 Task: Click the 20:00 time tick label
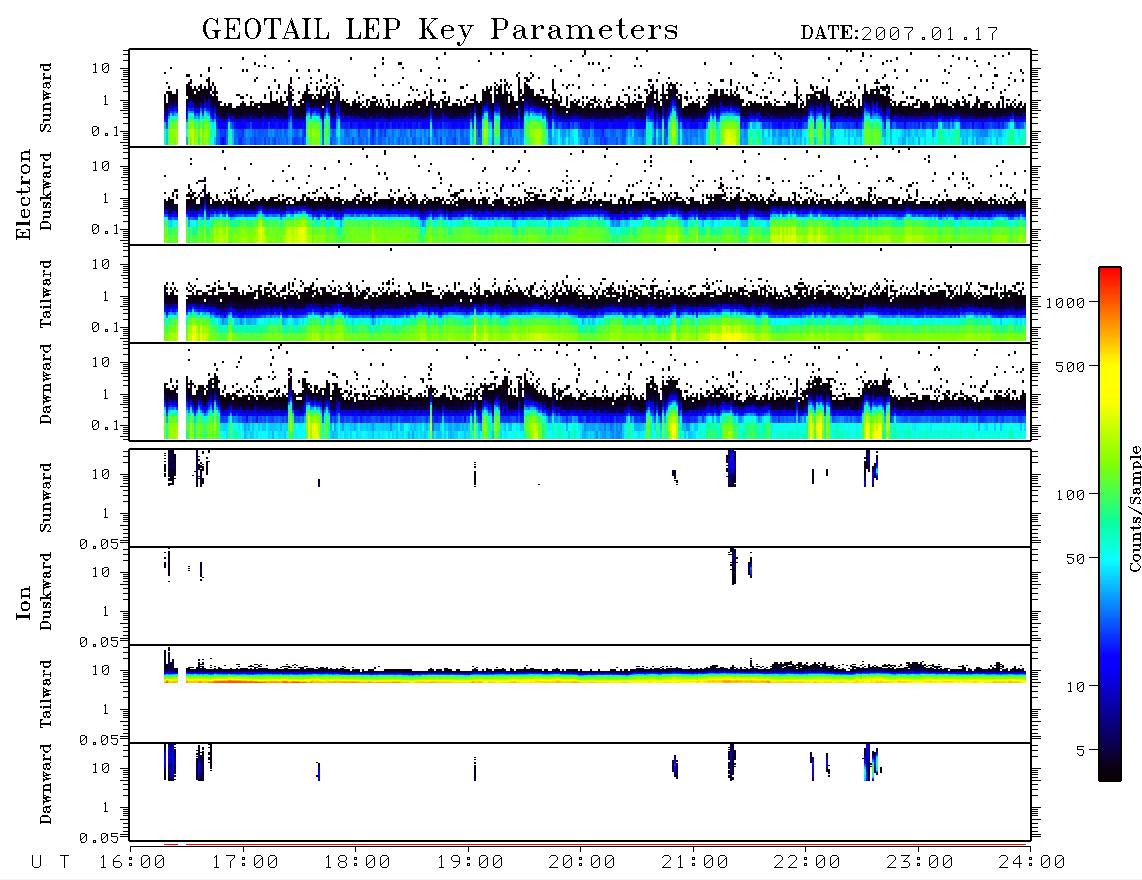pos(582,863)
